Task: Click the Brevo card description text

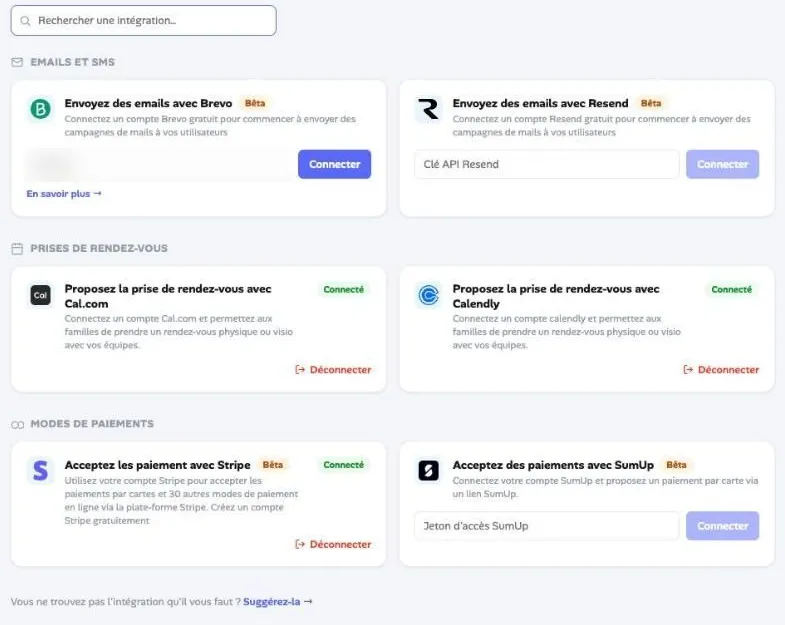Action: 210,126
